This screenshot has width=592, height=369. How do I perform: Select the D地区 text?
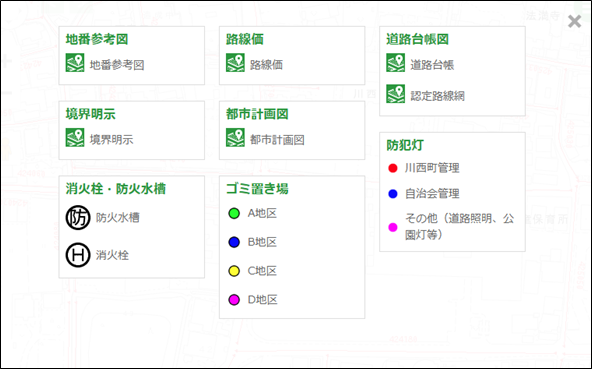(x=262, y=300)
